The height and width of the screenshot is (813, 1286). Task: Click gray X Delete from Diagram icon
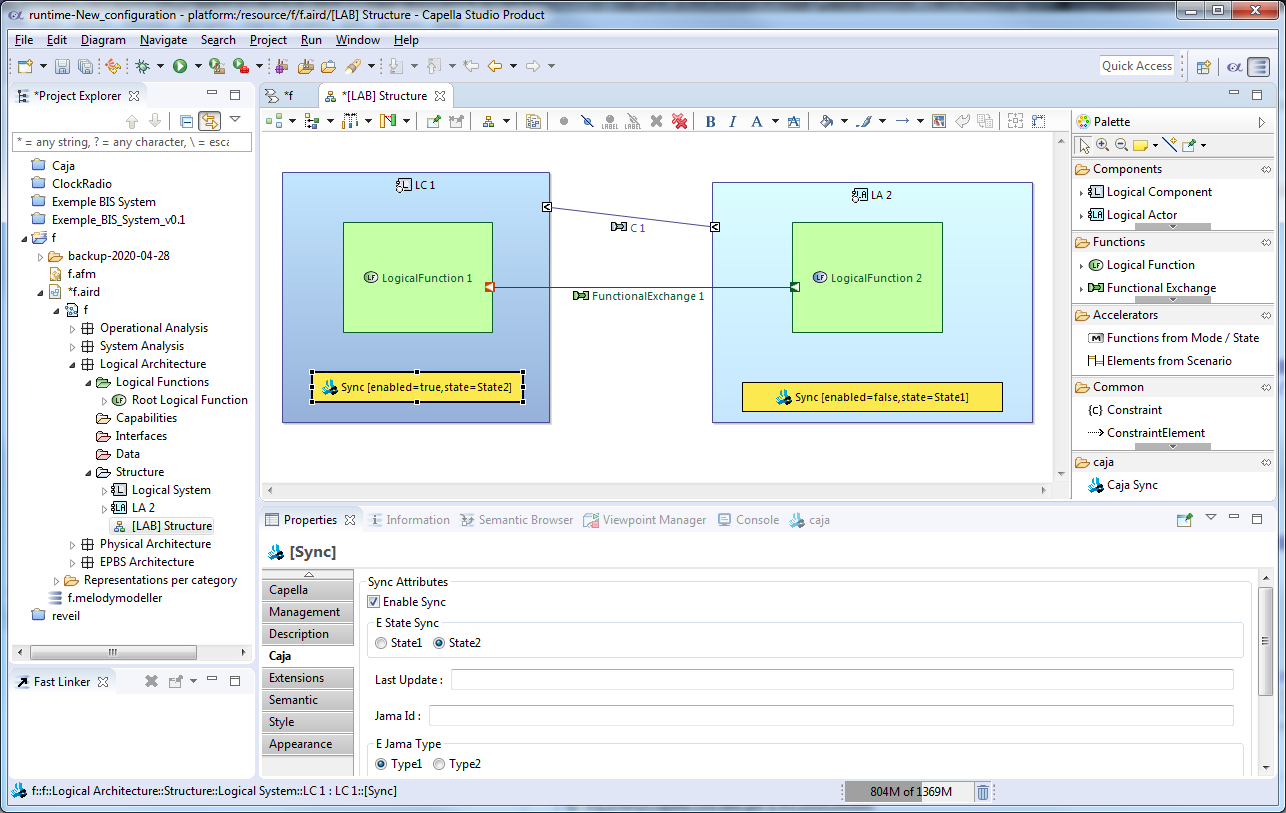657,121
